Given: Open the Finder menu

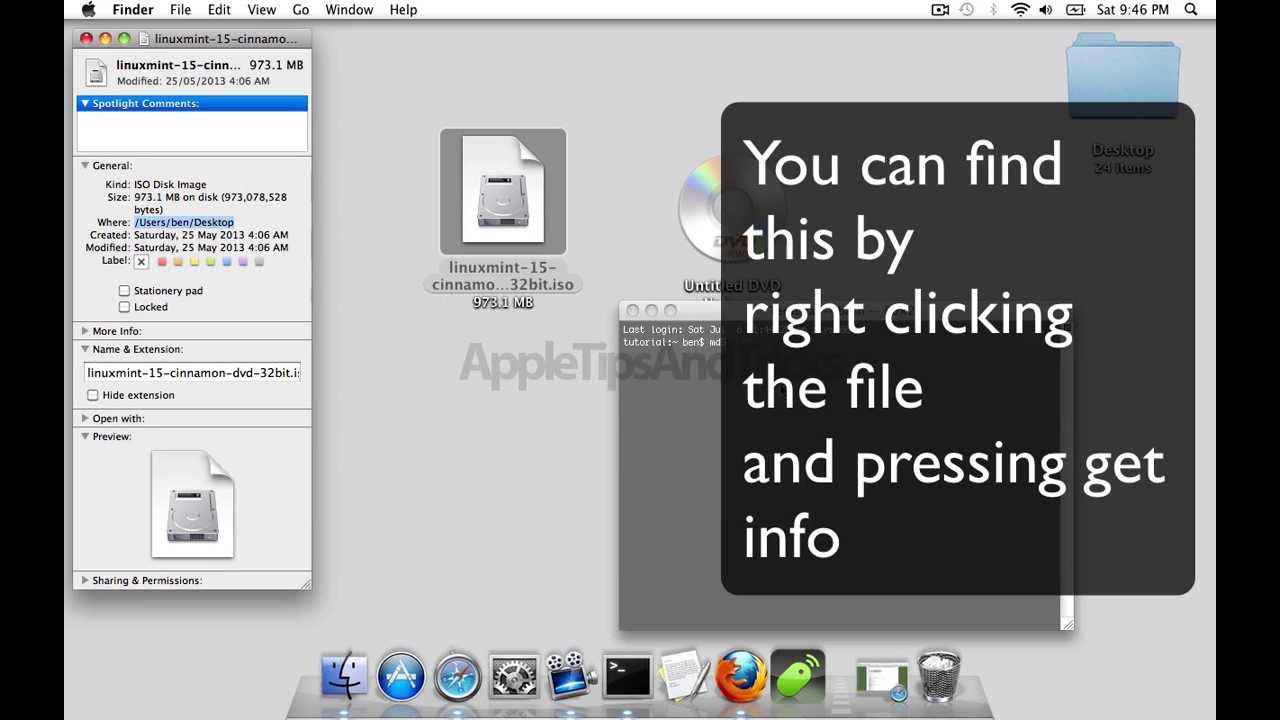Looking at the screenshot, I should point(133,9).
